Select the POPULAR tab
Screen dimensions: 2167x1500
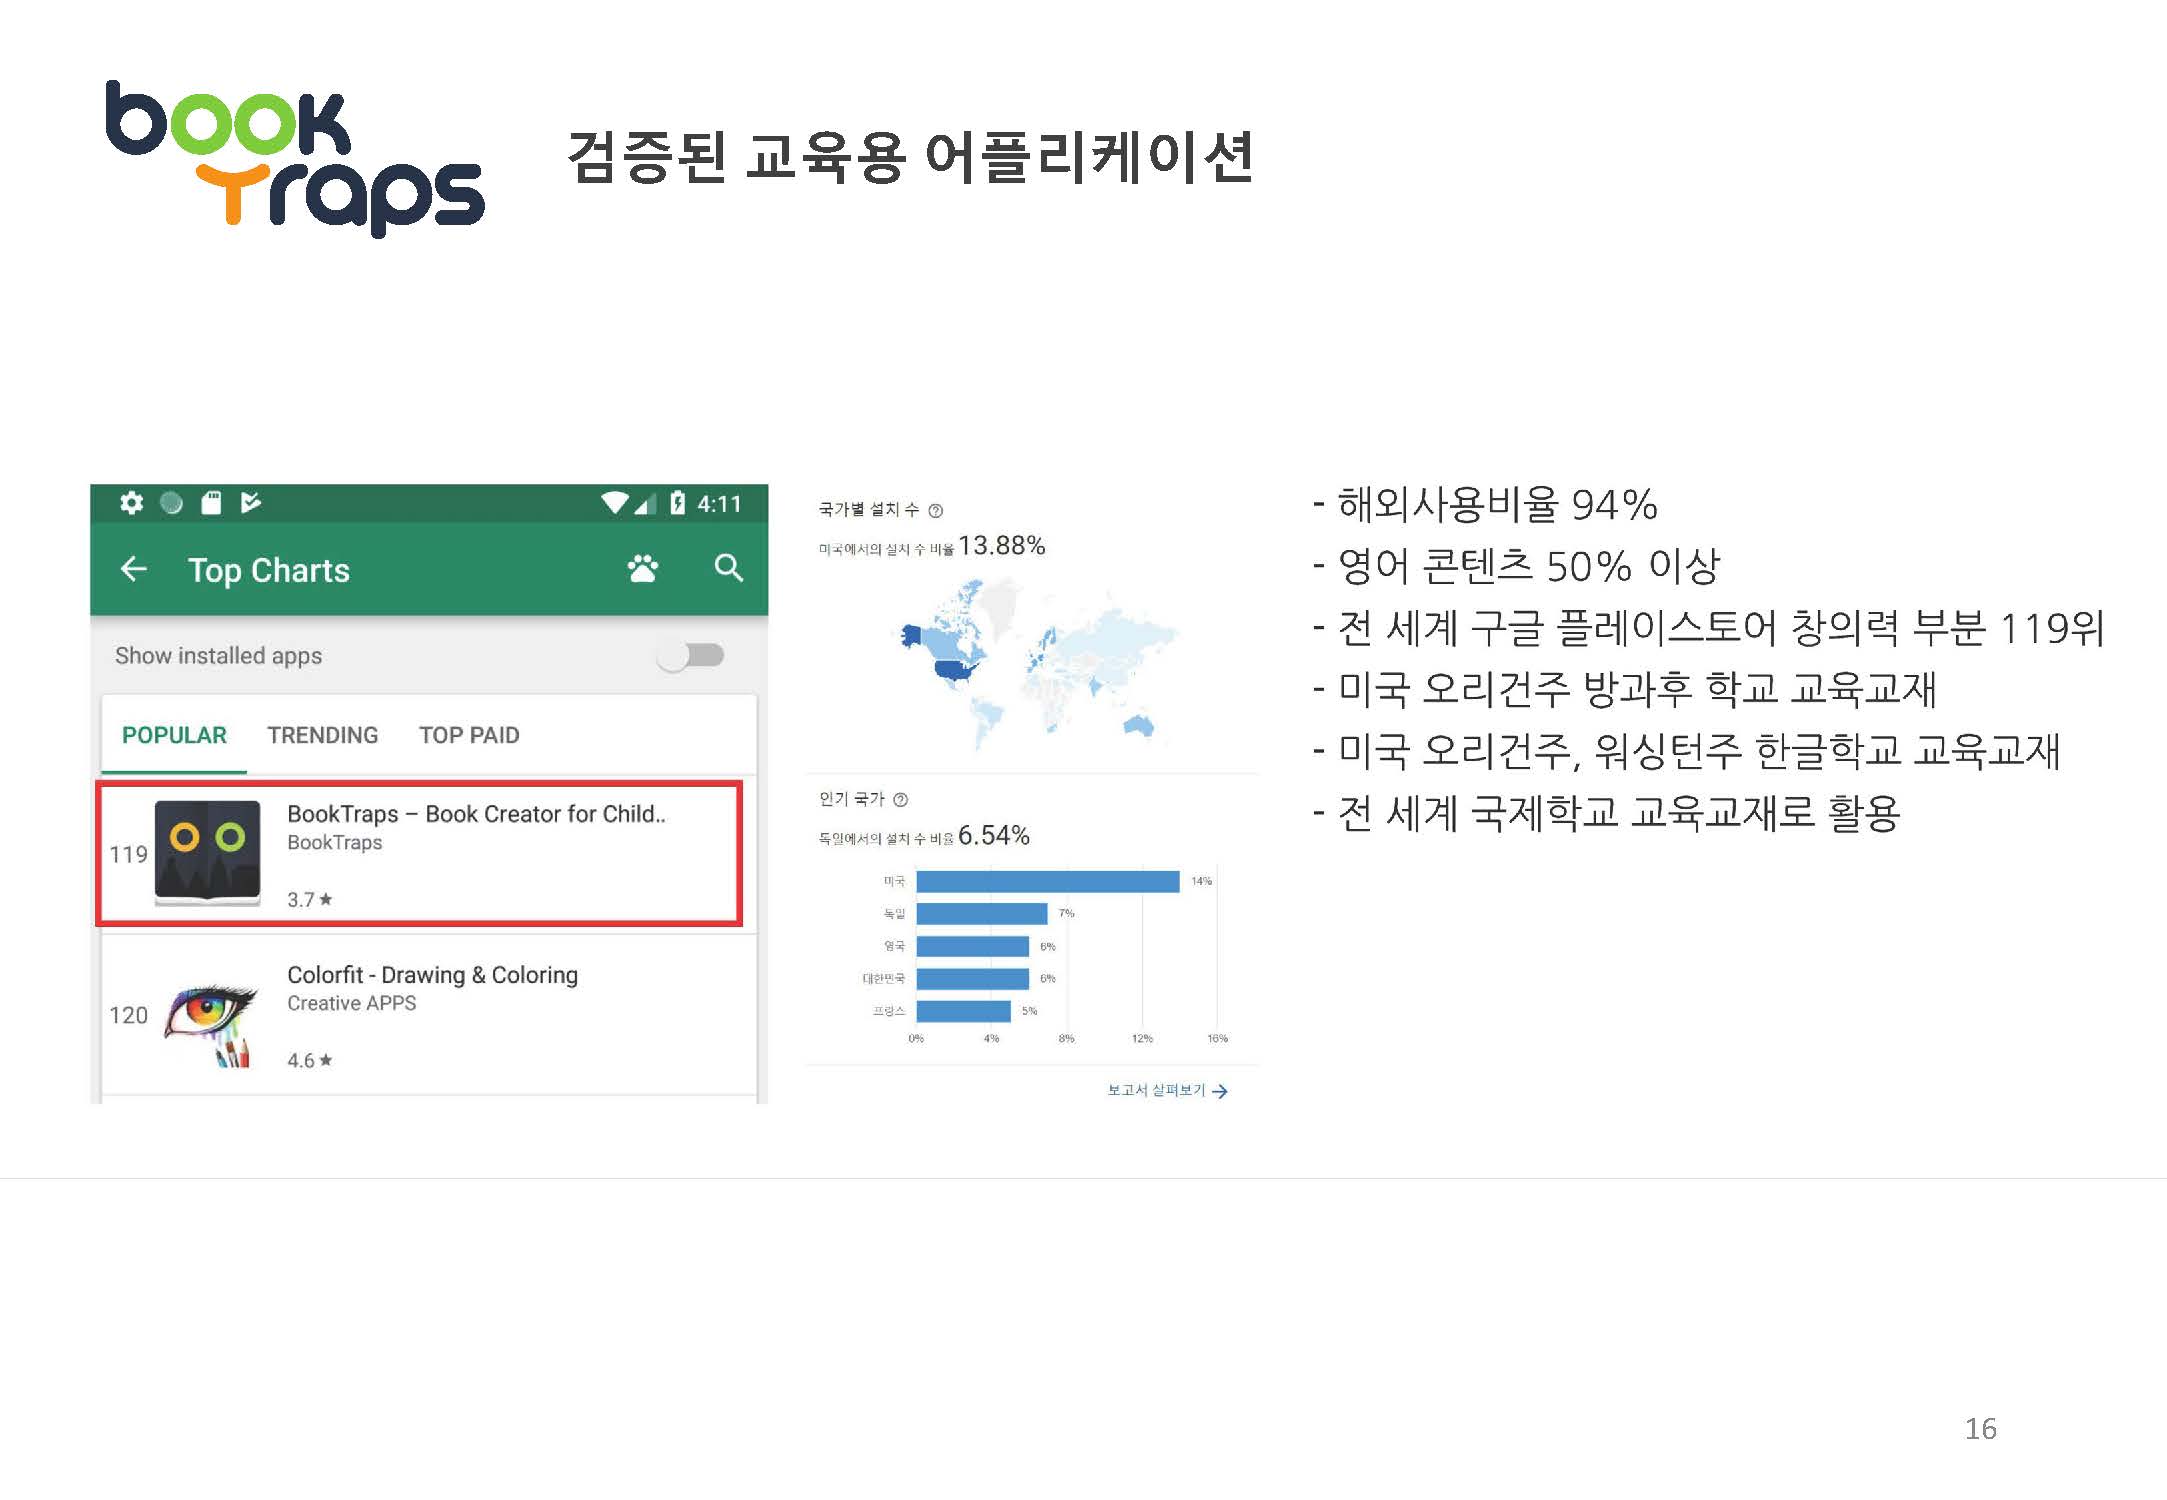[x=174, y=735]
